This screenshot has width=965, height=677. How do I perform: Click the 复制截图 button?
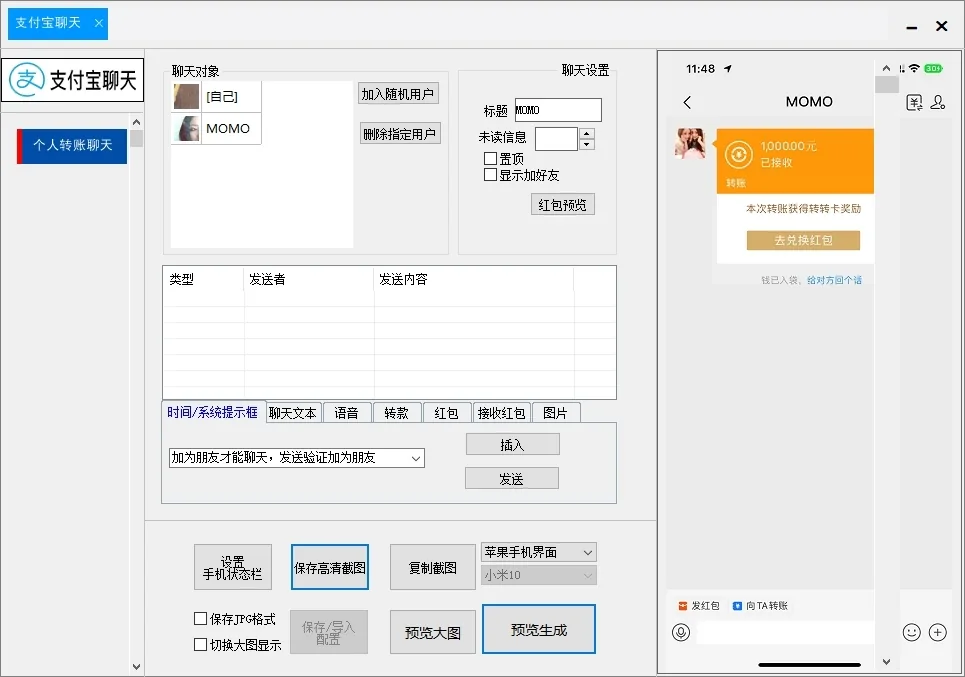(433, 567)
